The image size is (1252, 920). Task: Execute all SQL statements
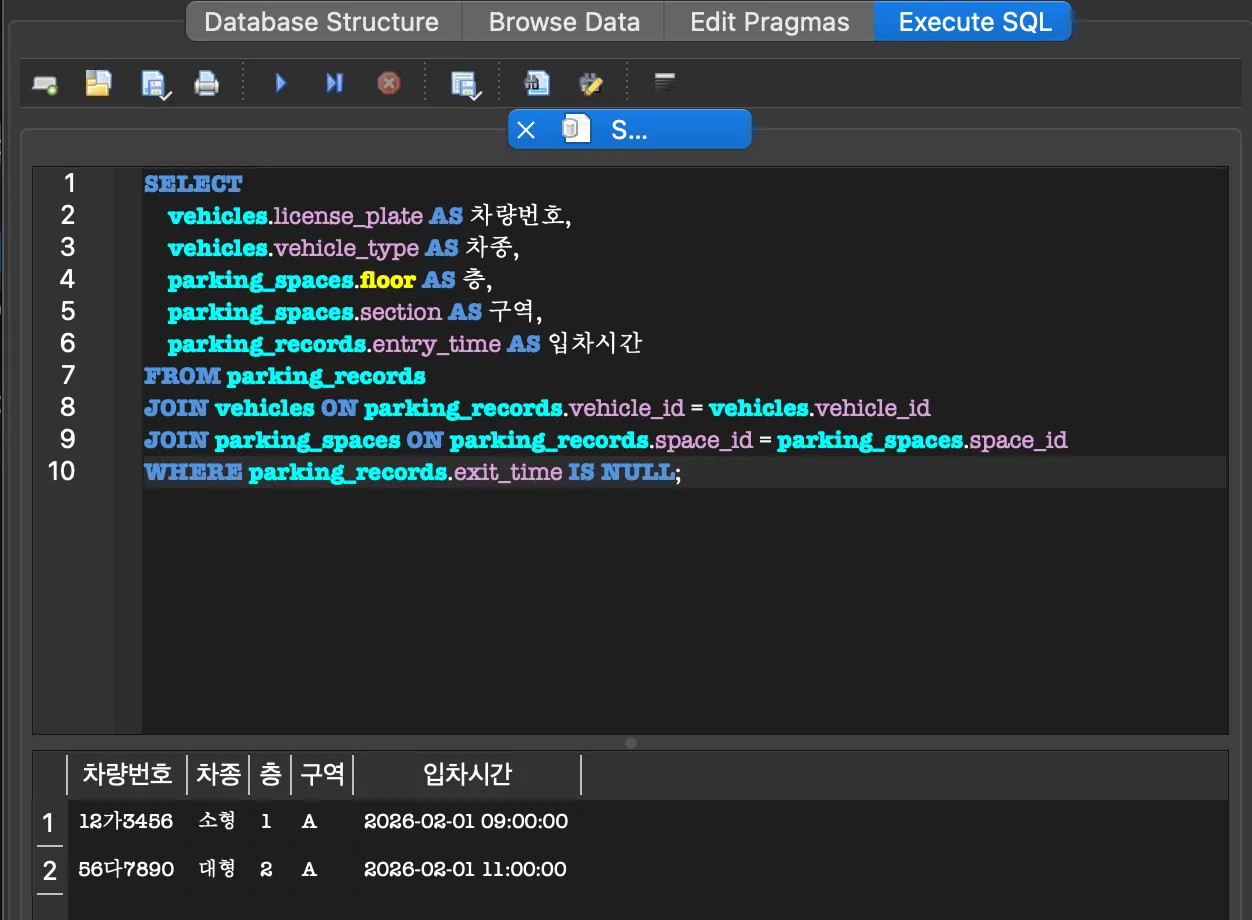[x=280, y=83]
